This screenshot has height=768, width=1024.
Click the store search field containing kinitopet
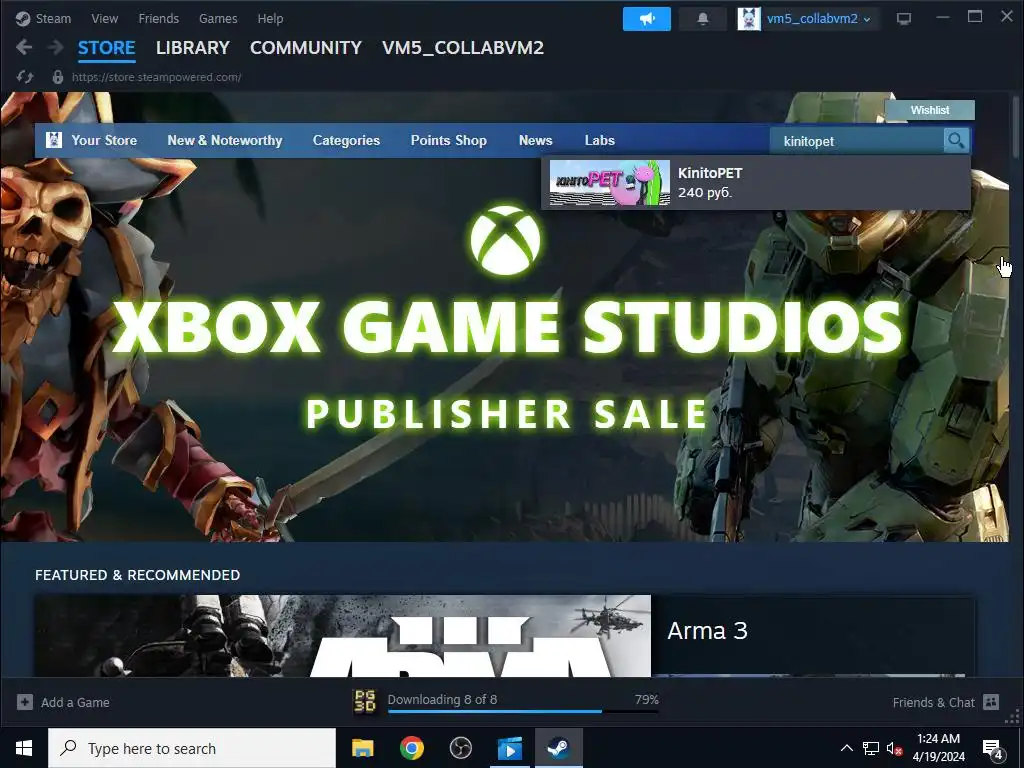pos(856,141)
